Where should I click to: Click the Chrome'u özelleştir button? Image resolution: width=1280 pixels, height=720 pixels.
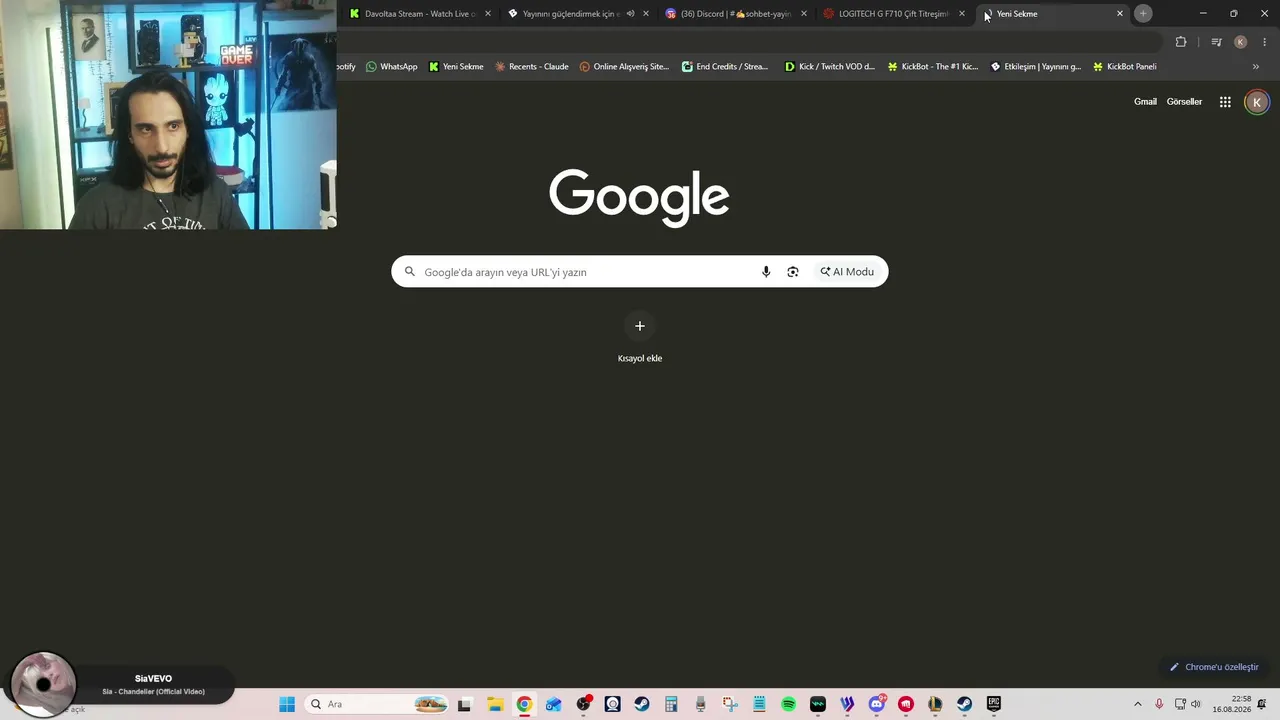point(1214,667)
